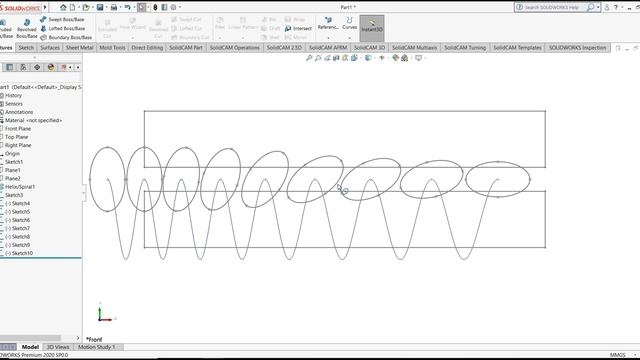Viewport: 640px width, 360px height.
Task: Switch to the SolidCAM Operations tab
Action: pos(234,48)
